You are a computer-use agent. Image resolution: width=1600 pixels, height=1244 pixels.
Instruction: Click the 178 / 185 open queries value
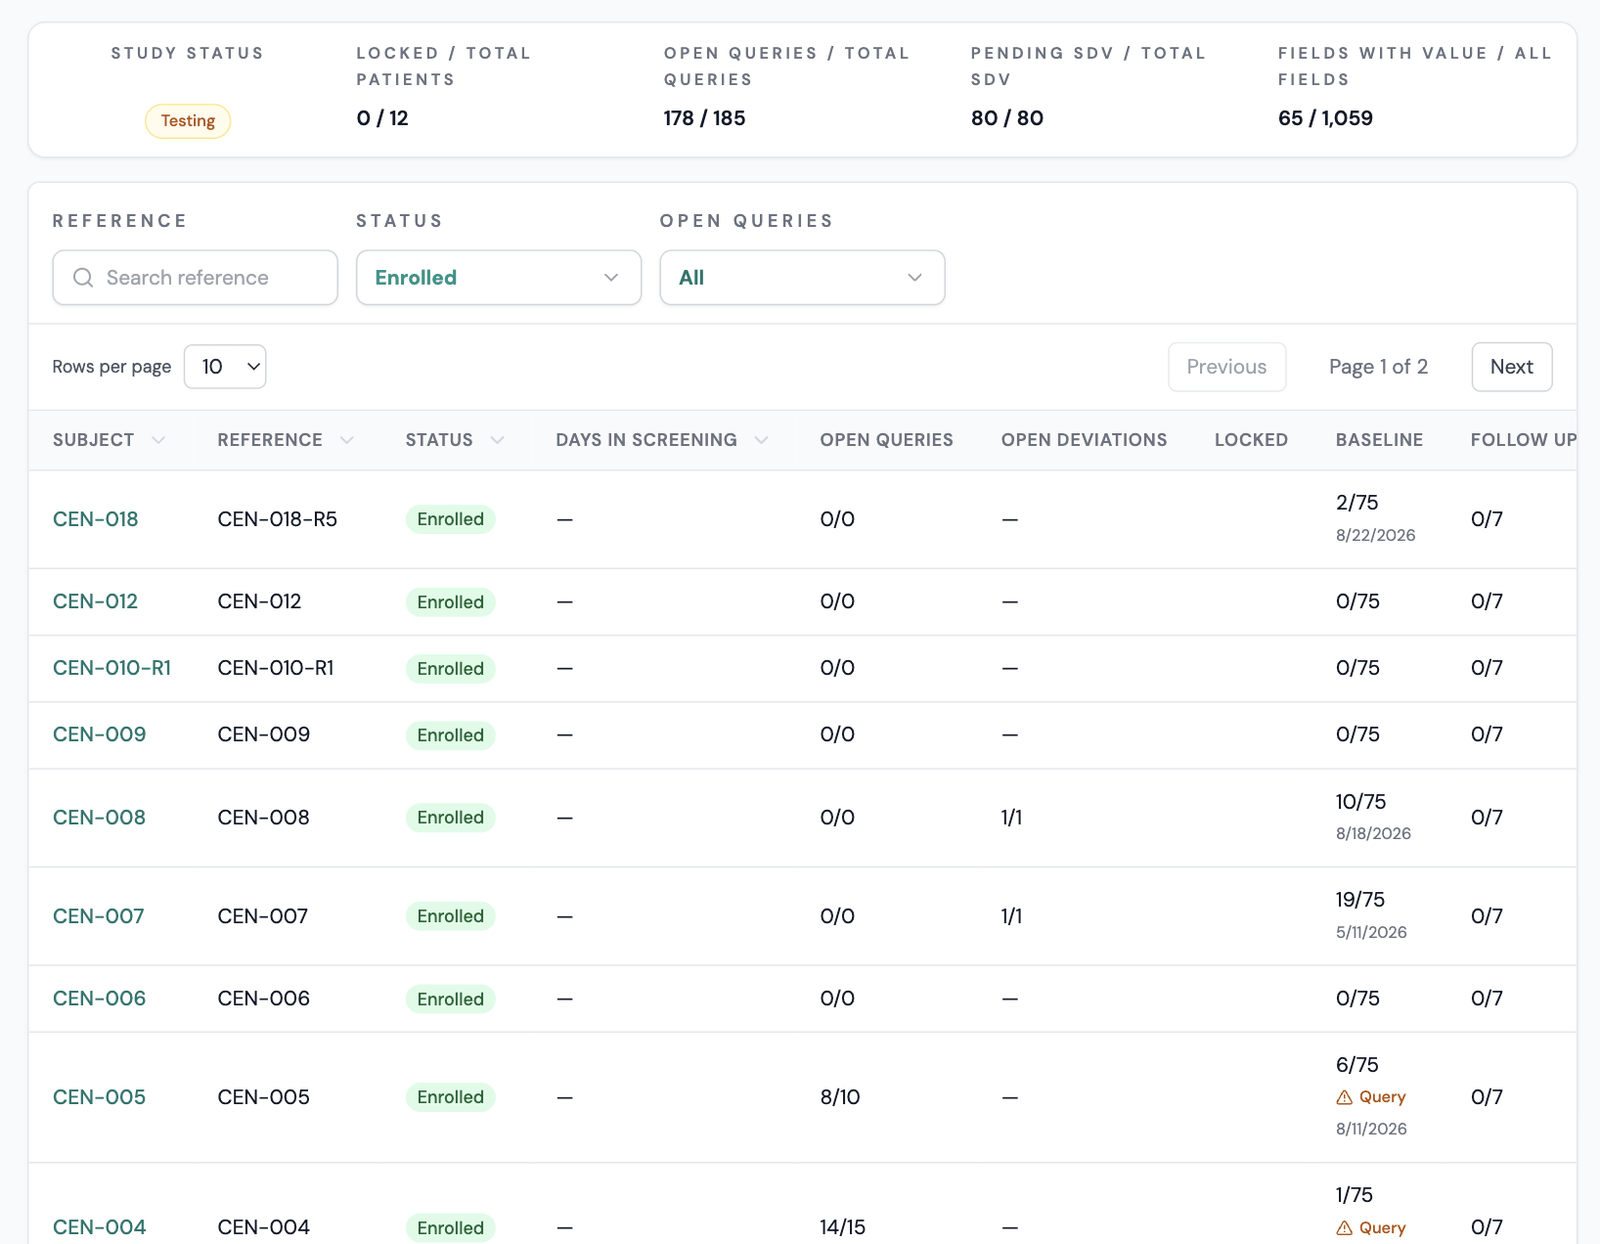tap(704, 118)
